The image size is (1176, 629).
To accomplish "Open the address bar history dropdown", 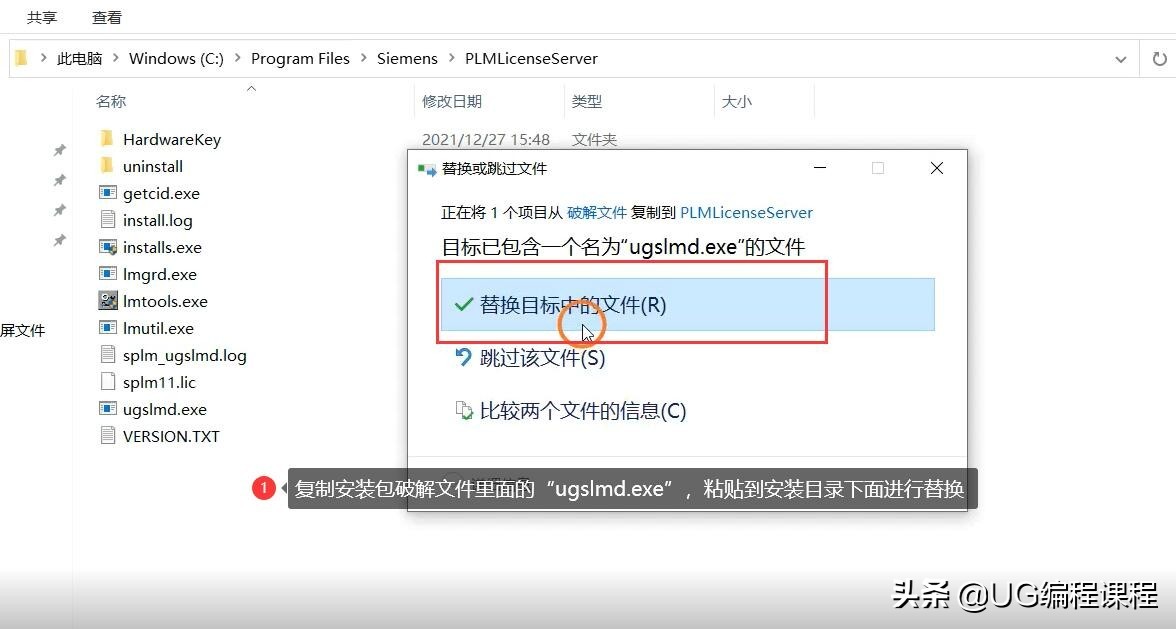I will (x=1122, y=58).
